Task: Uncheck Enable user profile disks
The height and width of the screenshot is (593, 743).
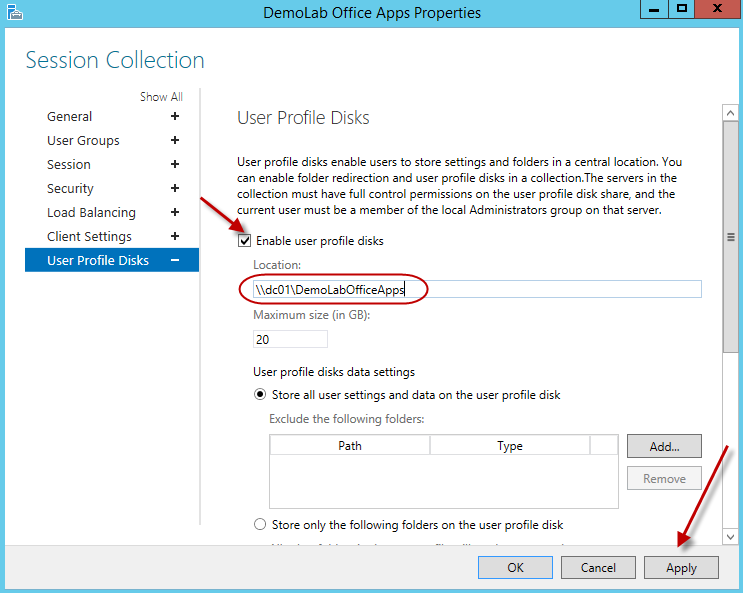Action: pos(245,241)
